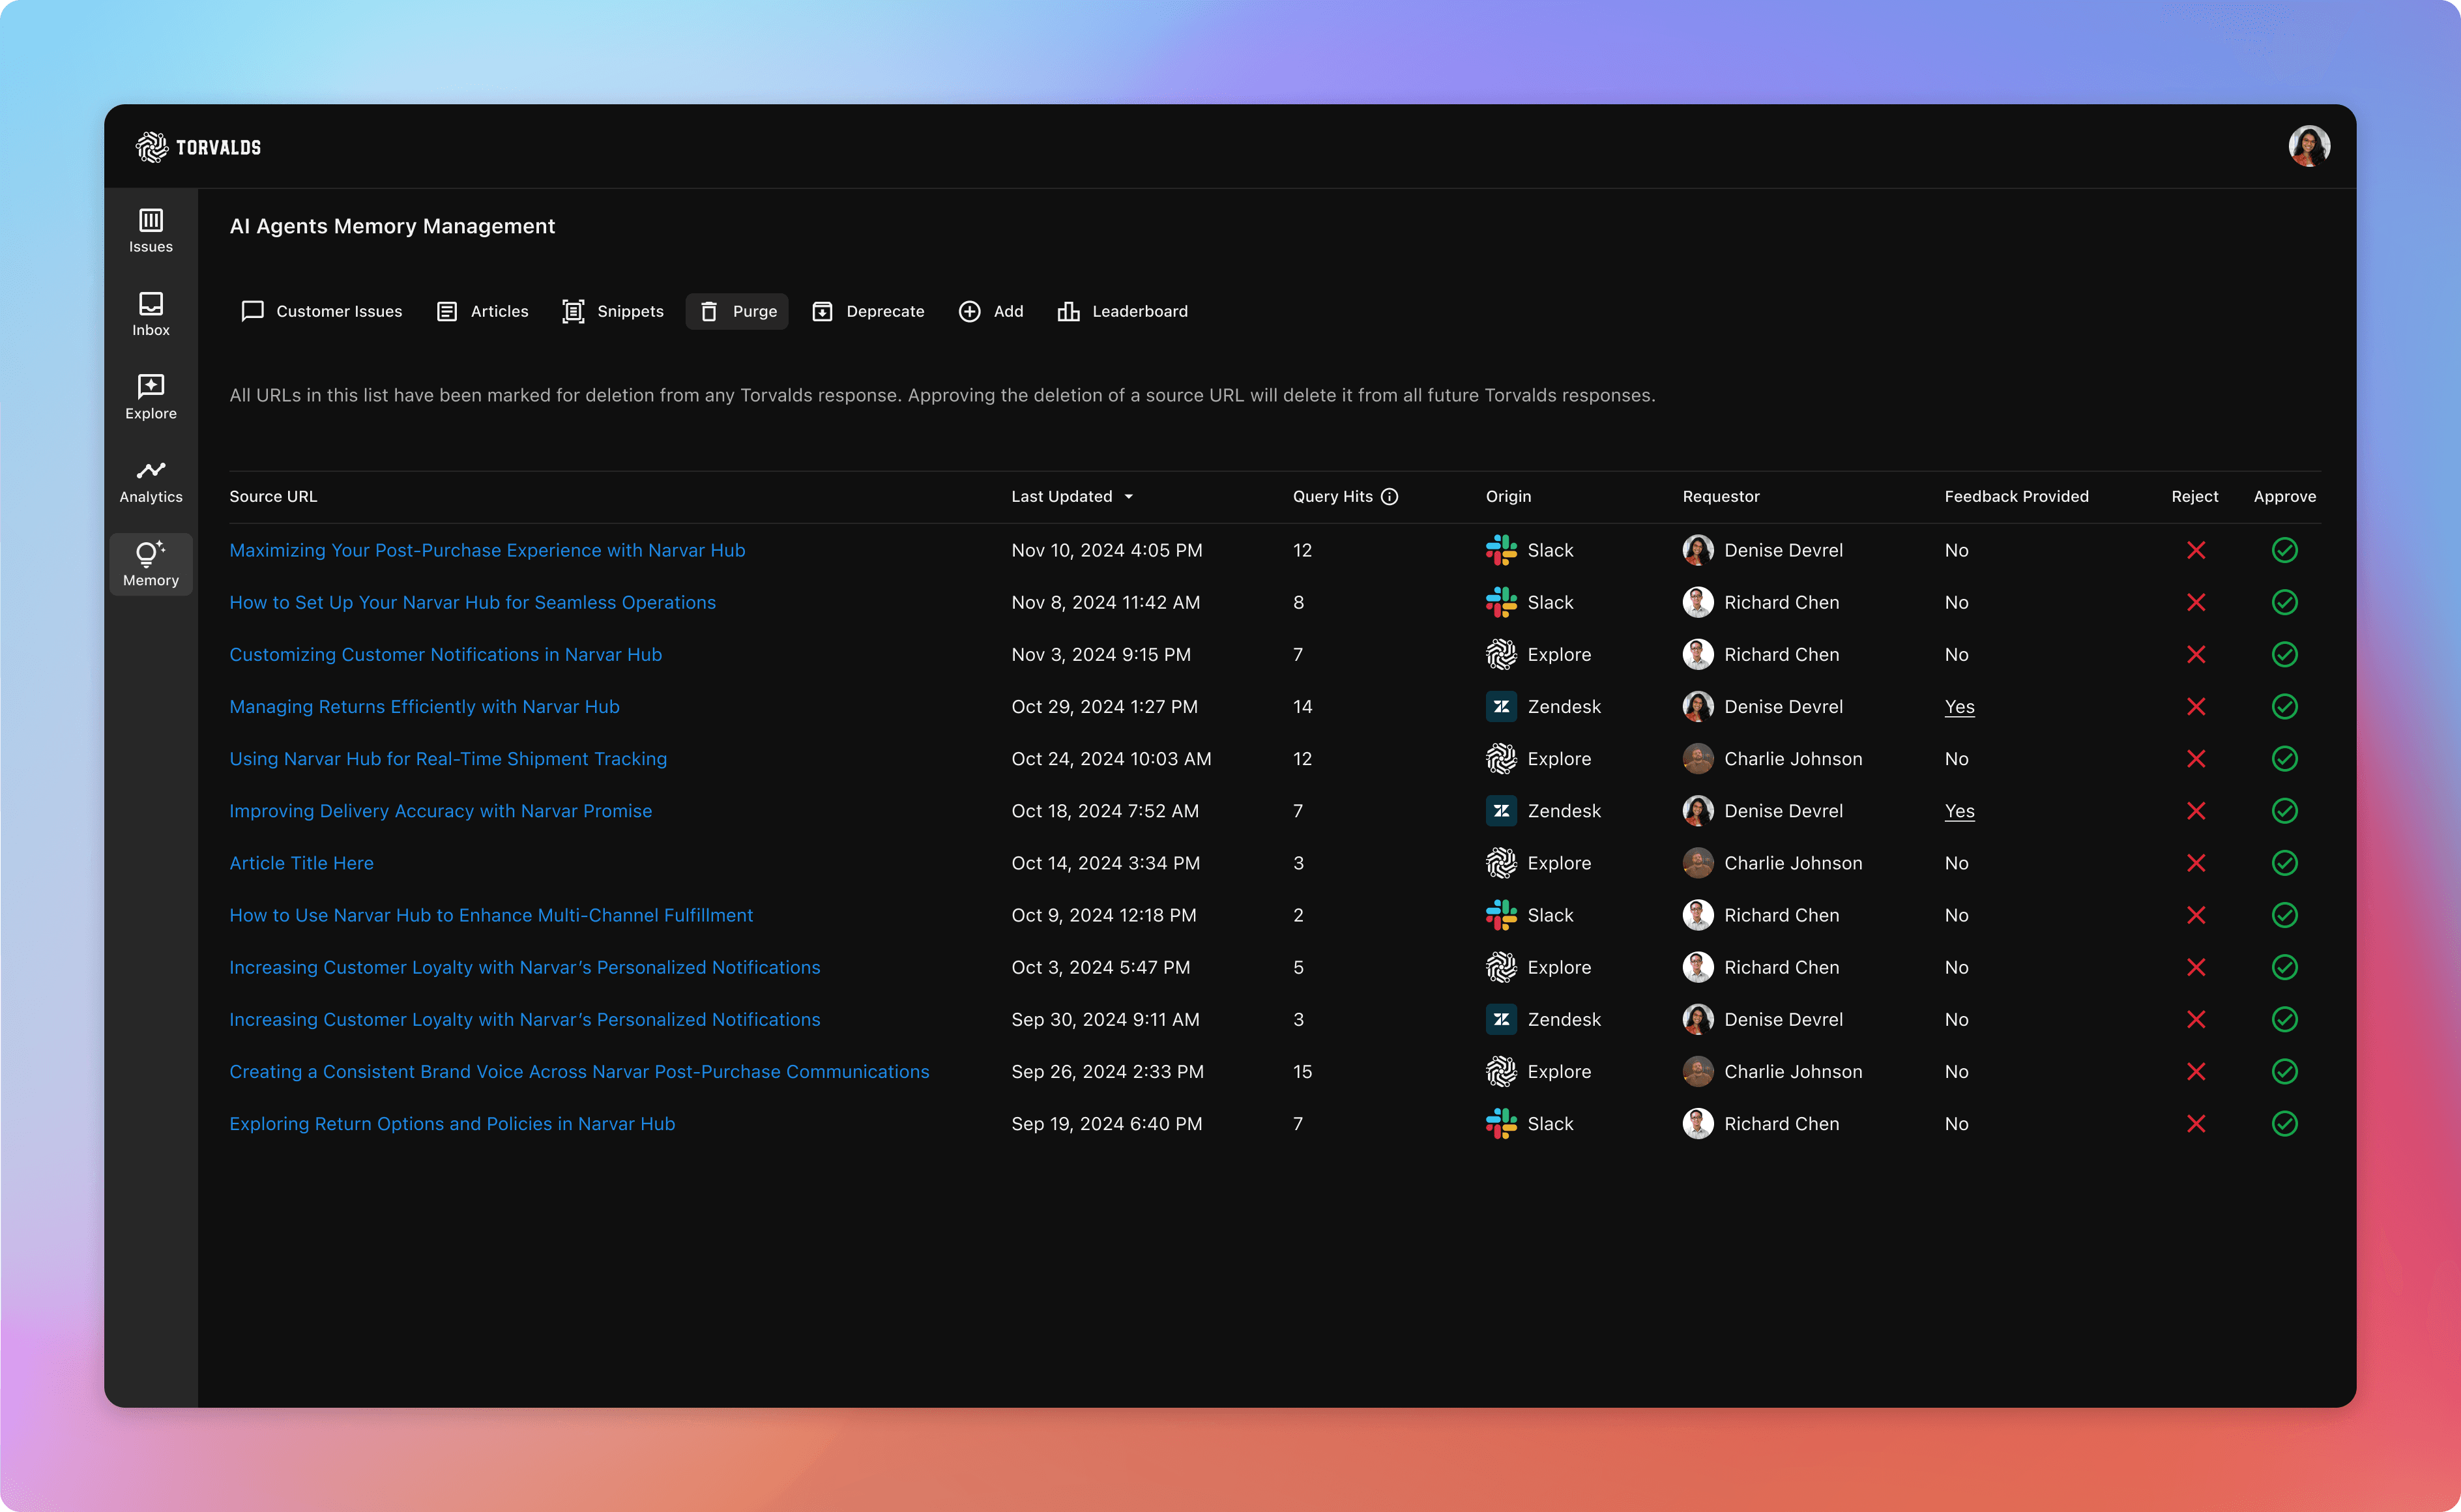Open Customizing Customer Notifications in Narvar Hub link
Screen dimensions: 2461x1512
click(x=446, y=654)
